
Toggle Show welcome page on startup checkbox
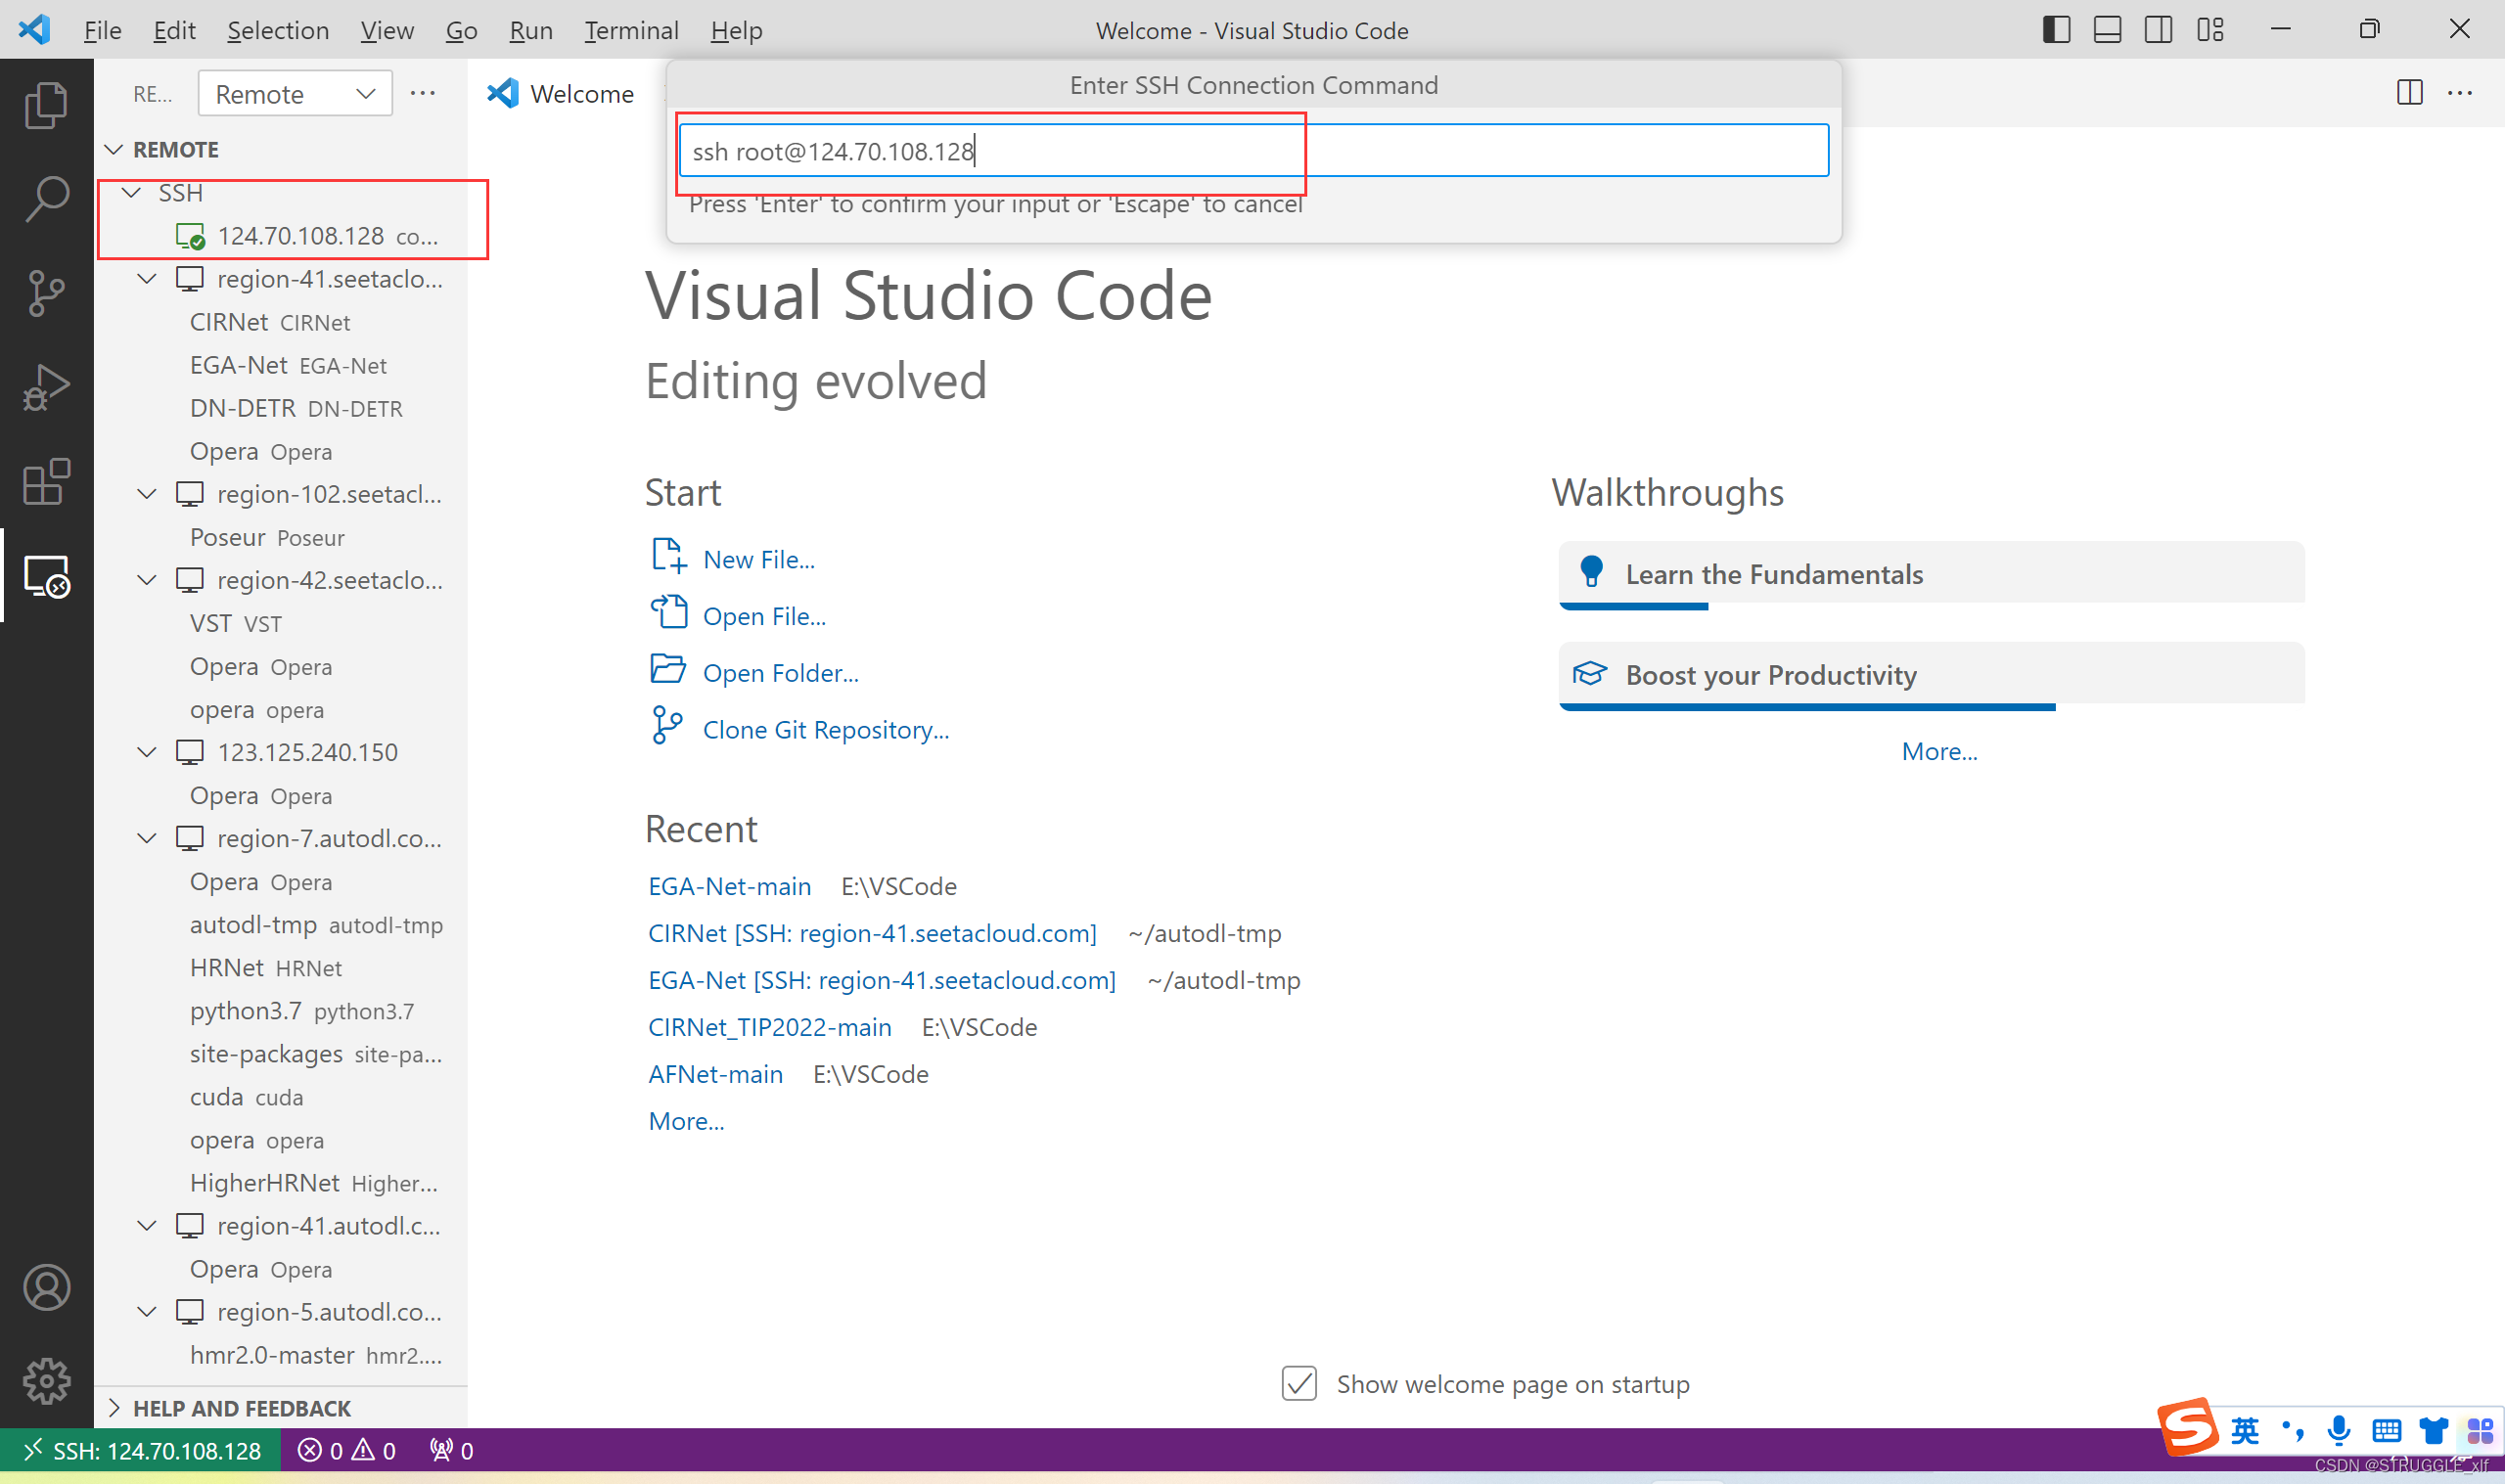click(1299, 1384)
